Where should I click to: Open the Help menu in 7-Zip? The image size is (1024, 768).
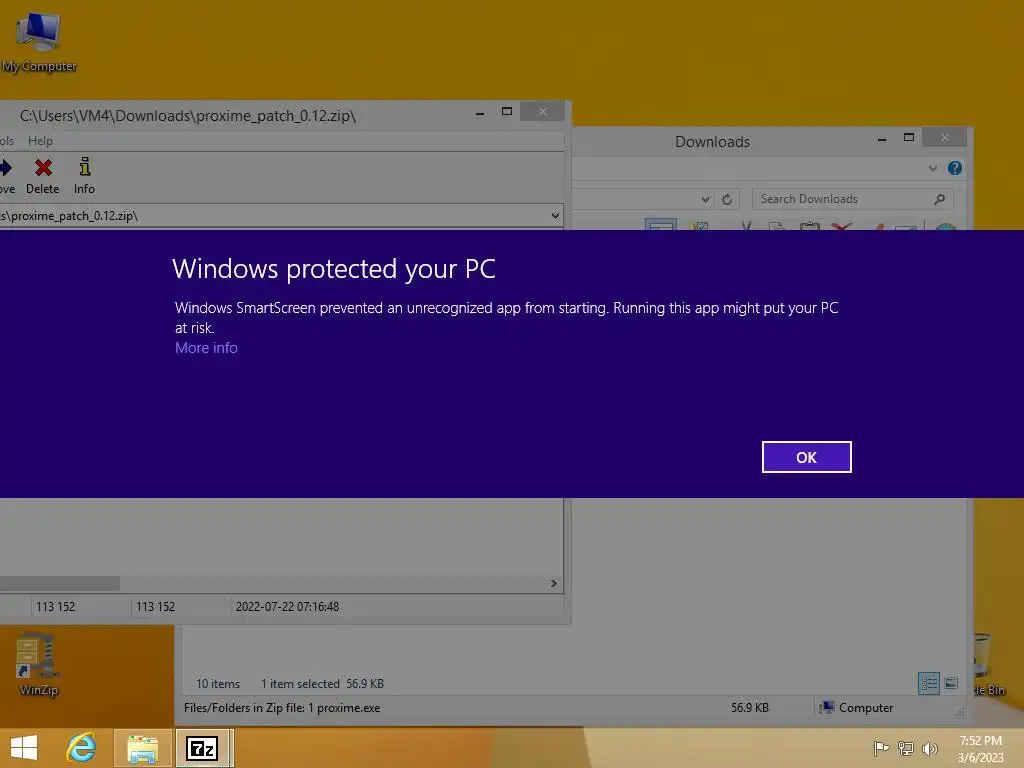point(40,141)
